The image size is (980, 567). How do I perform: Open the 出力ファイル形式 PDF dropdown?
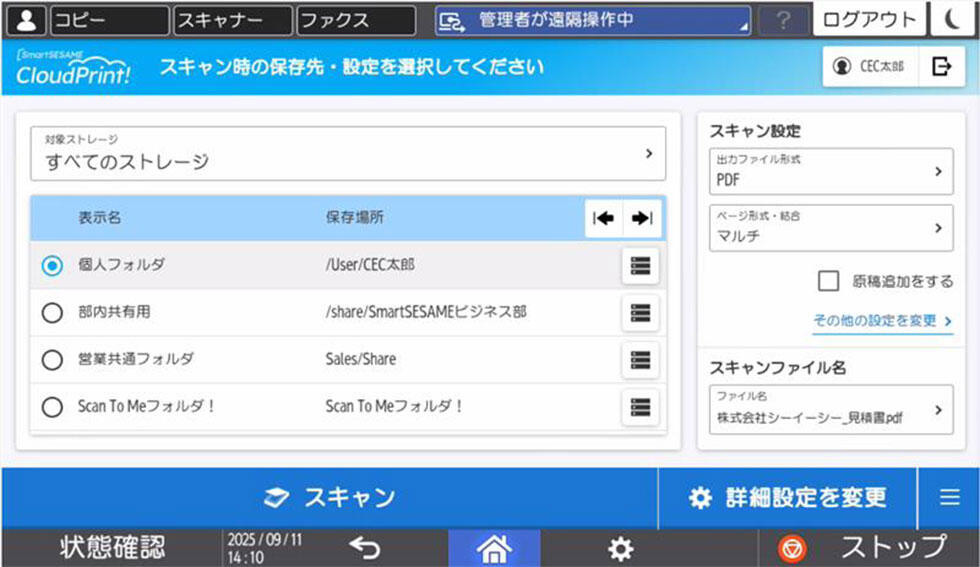pos(830,172)
